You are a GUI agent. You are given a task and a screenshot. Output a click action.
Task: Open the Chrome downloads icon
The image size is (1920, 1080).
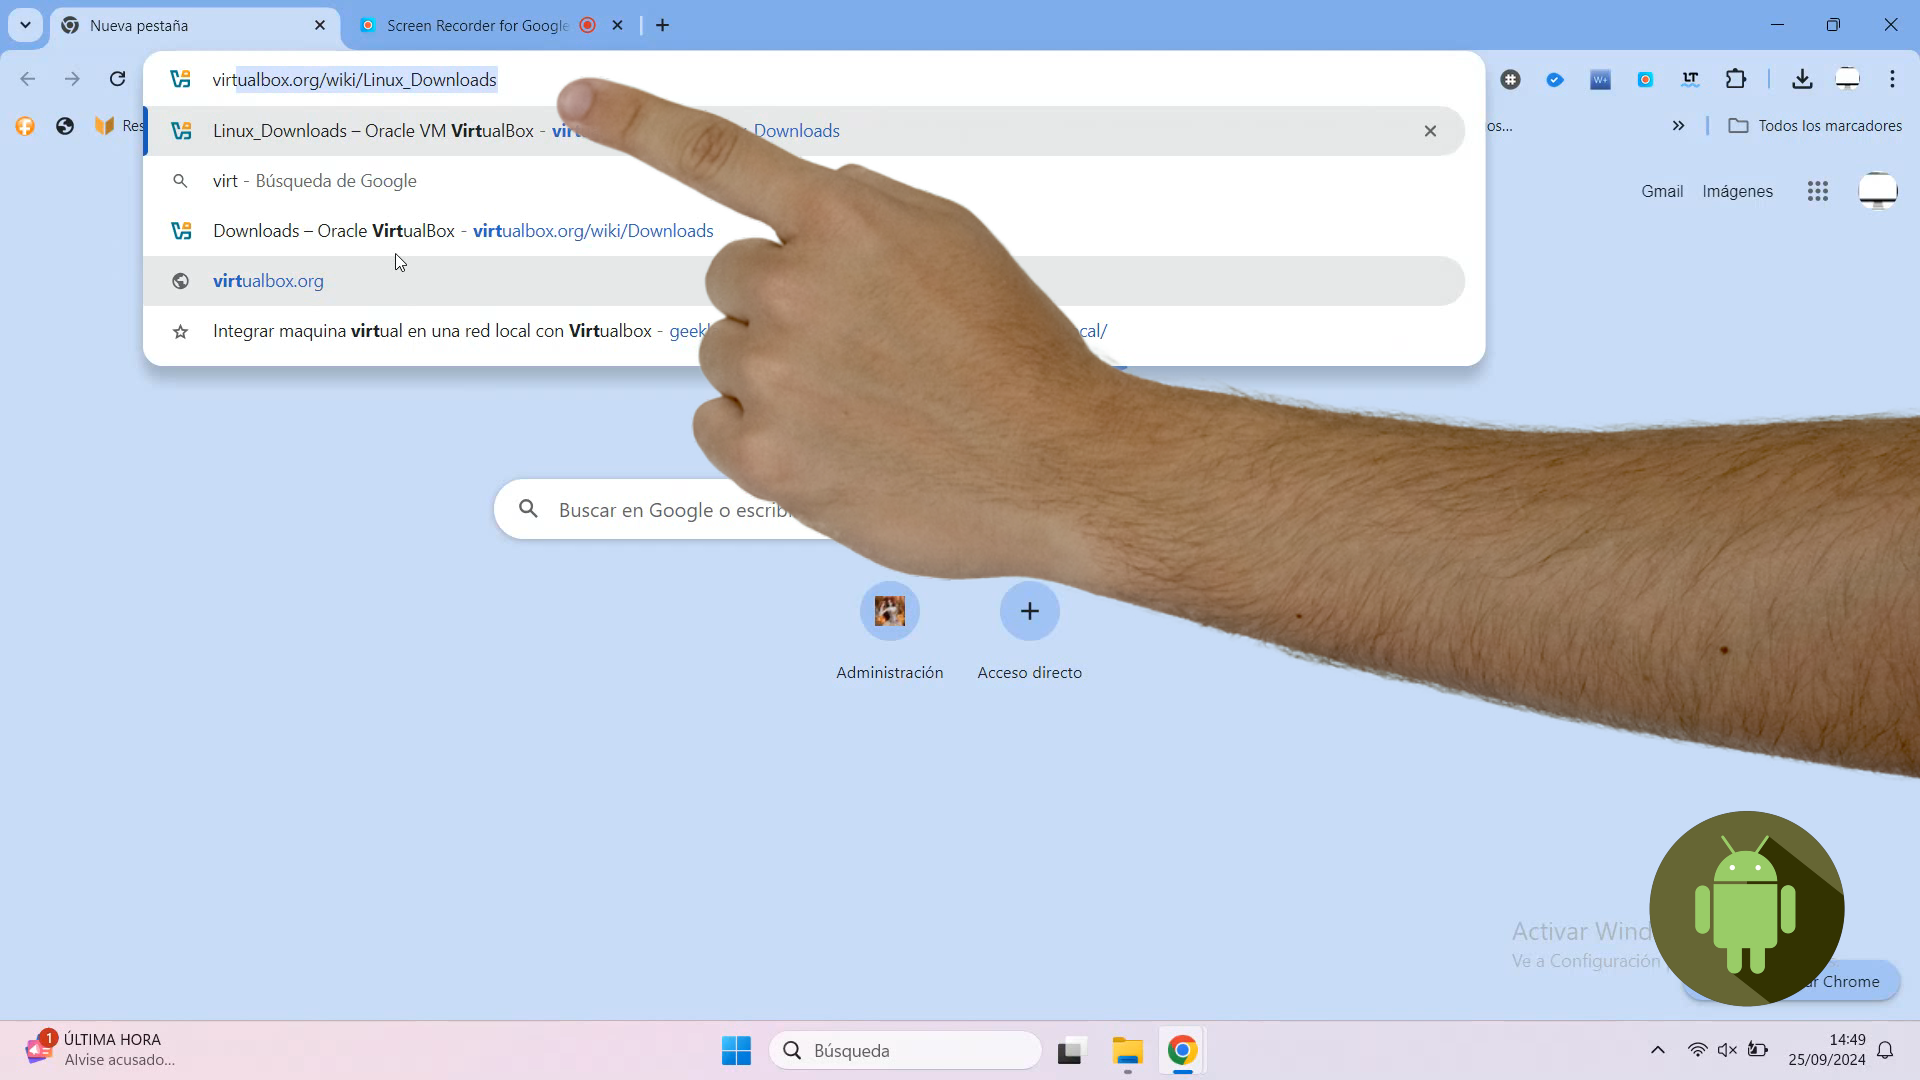click(1802, 79)
